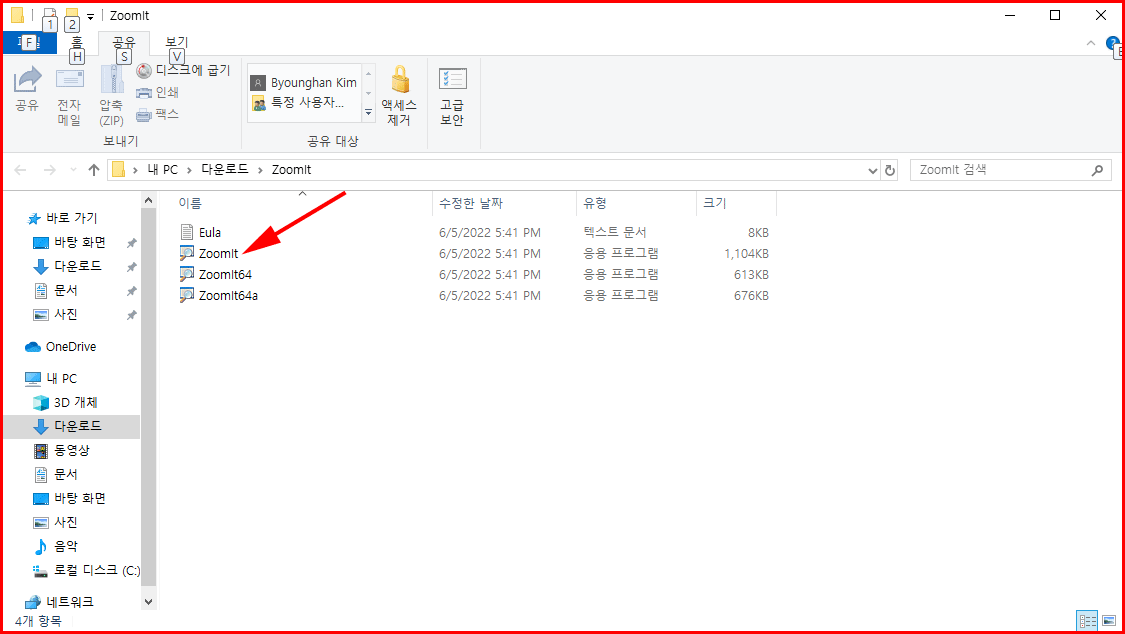Viewport: 1125px width, 634px height.
Task: Click the search magnifier icon
Action: pos(1097,171)
